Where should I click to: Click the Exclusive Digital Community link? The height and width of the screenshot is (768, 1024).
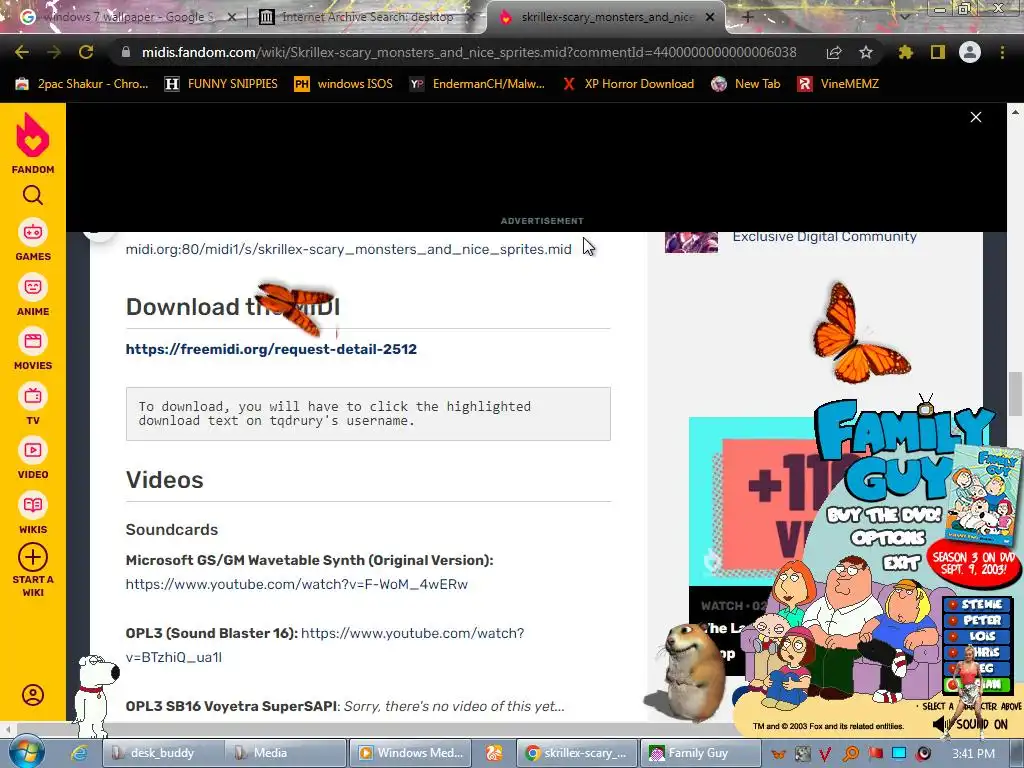click(x=824, y=236)
